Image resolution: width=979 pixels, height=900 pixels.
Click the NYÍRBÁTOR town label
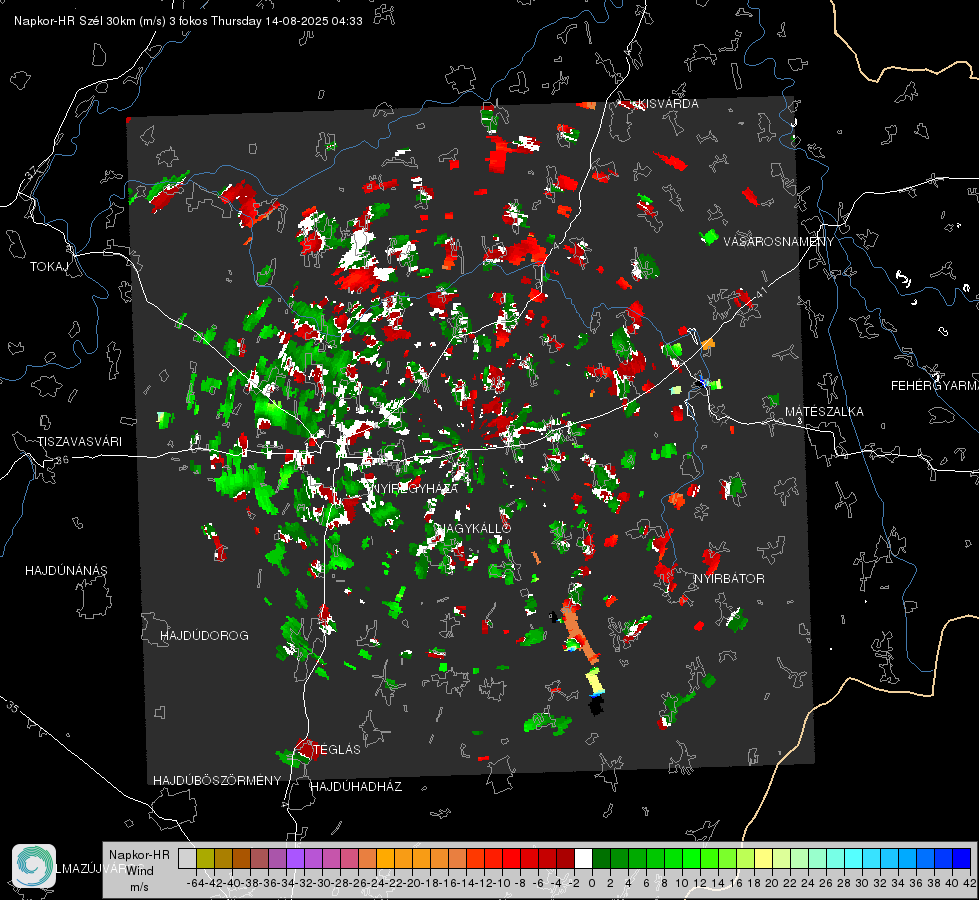pos(729,579)
